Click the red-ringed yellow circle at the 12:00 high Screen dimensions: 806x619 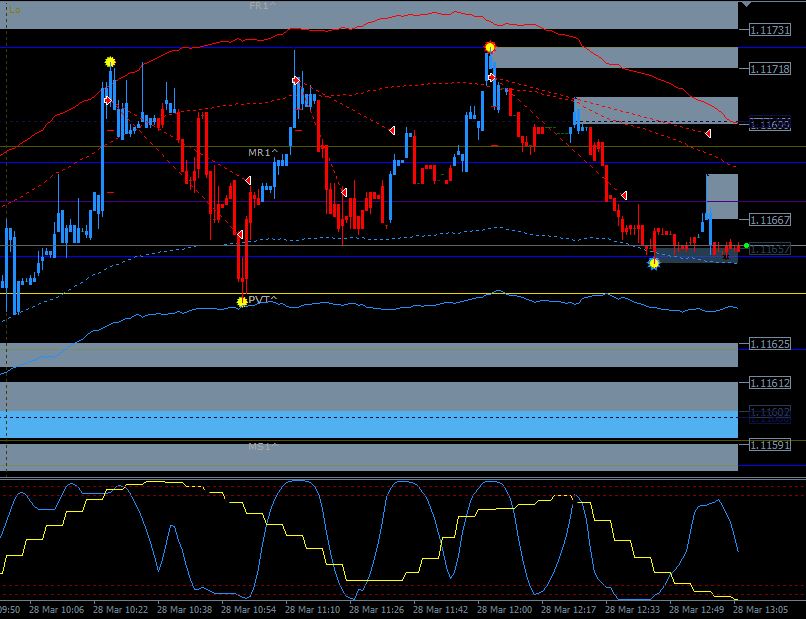click(490, 47)
